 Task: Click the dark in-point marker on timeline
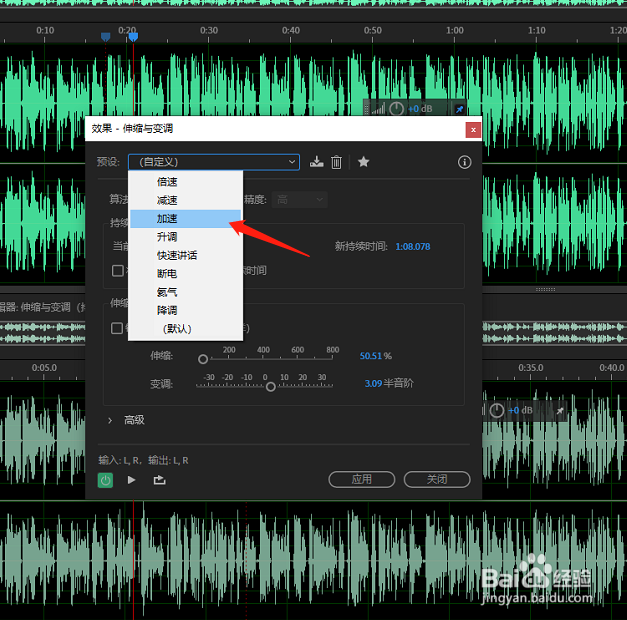point(106,37)
